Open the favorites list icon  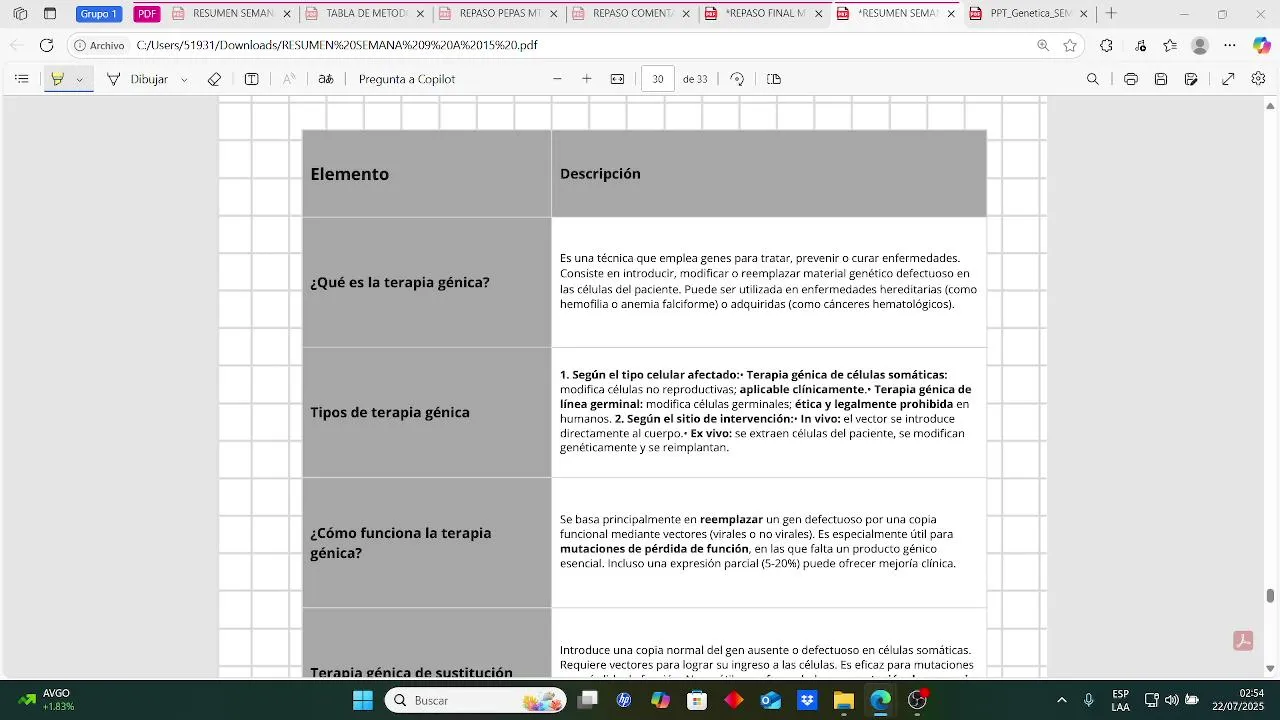click(1171, 46)
